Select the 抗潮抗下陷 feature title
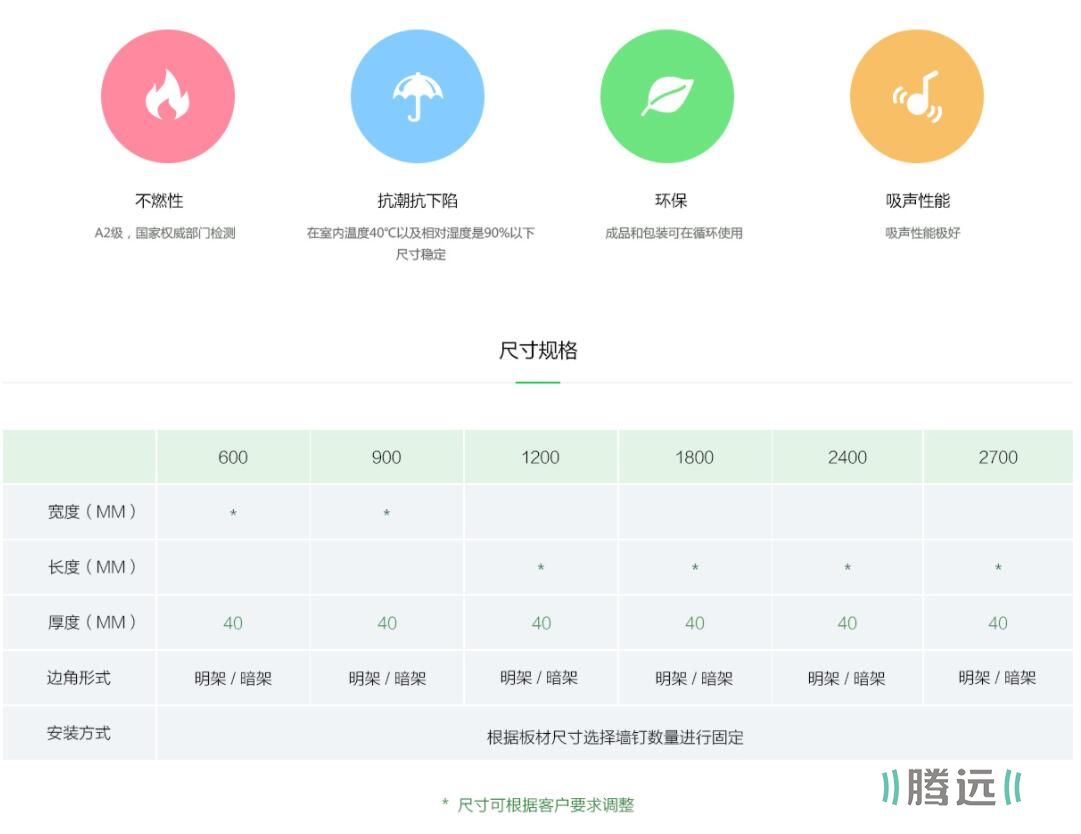1081x834 pixels. (x=417, y=201)
